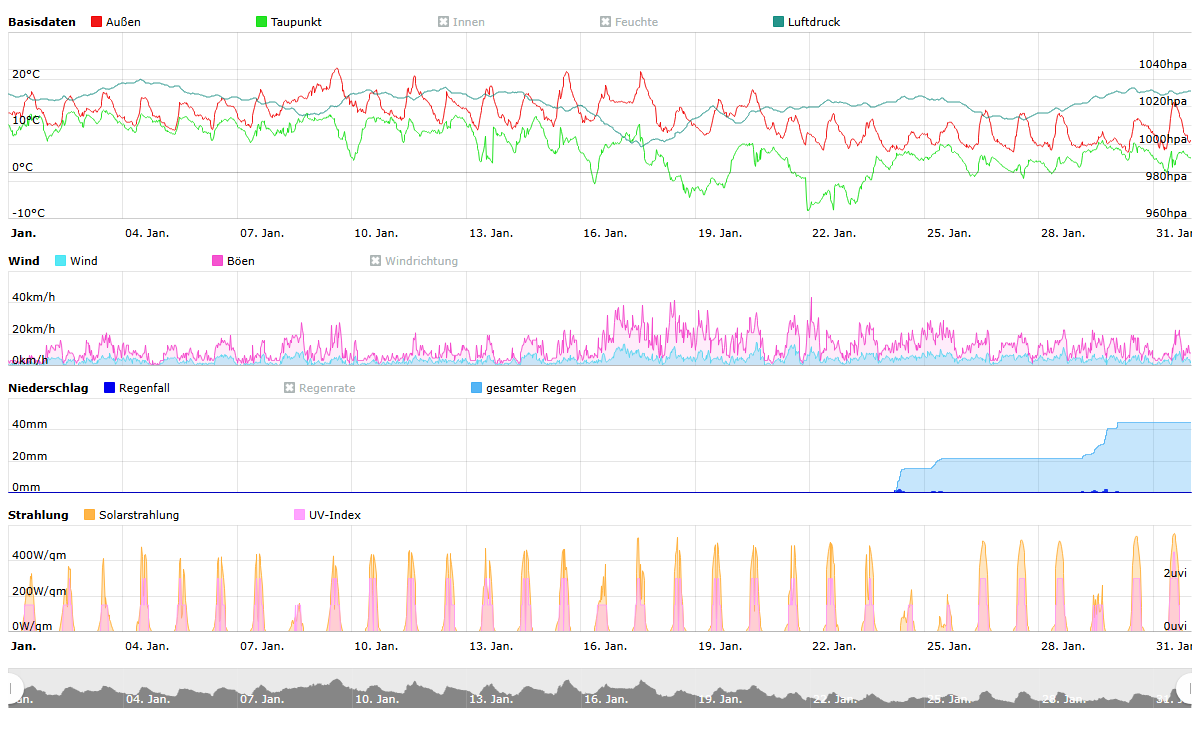This screenshot has width=1200, height=750.
Task: Toggle the red Außen series legend icon
Action: 97,22
